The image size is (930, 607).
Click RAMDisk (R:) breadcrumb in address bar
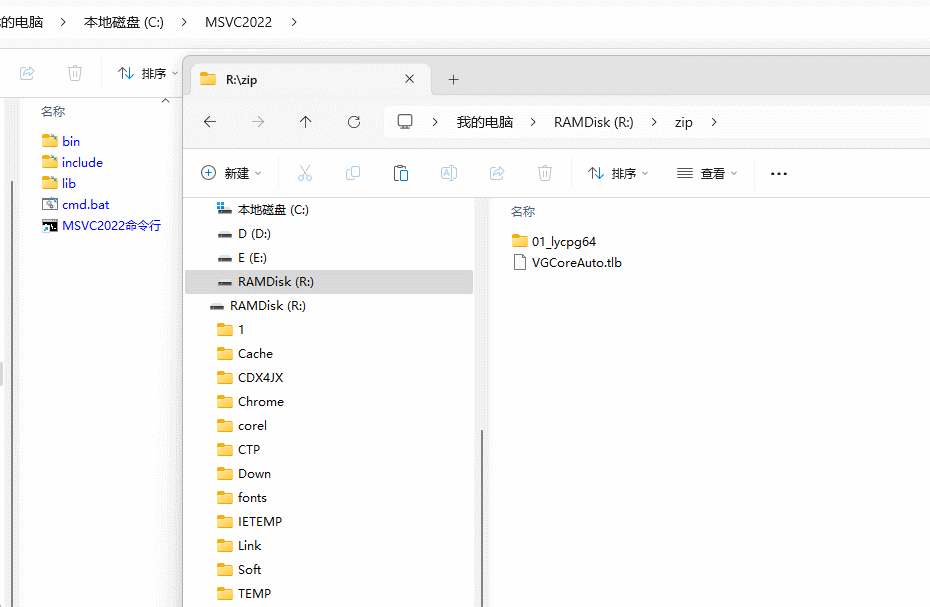[x=594, y=122]
